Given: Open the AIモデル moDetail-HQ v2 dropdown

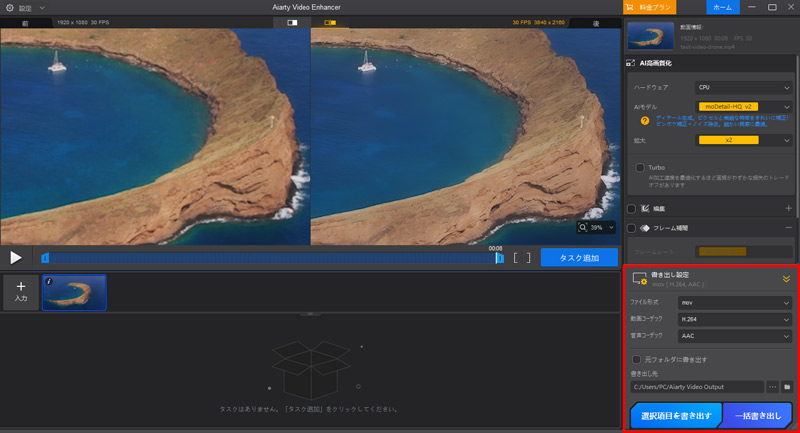Looking at the screenshot, I should (744, 107).
